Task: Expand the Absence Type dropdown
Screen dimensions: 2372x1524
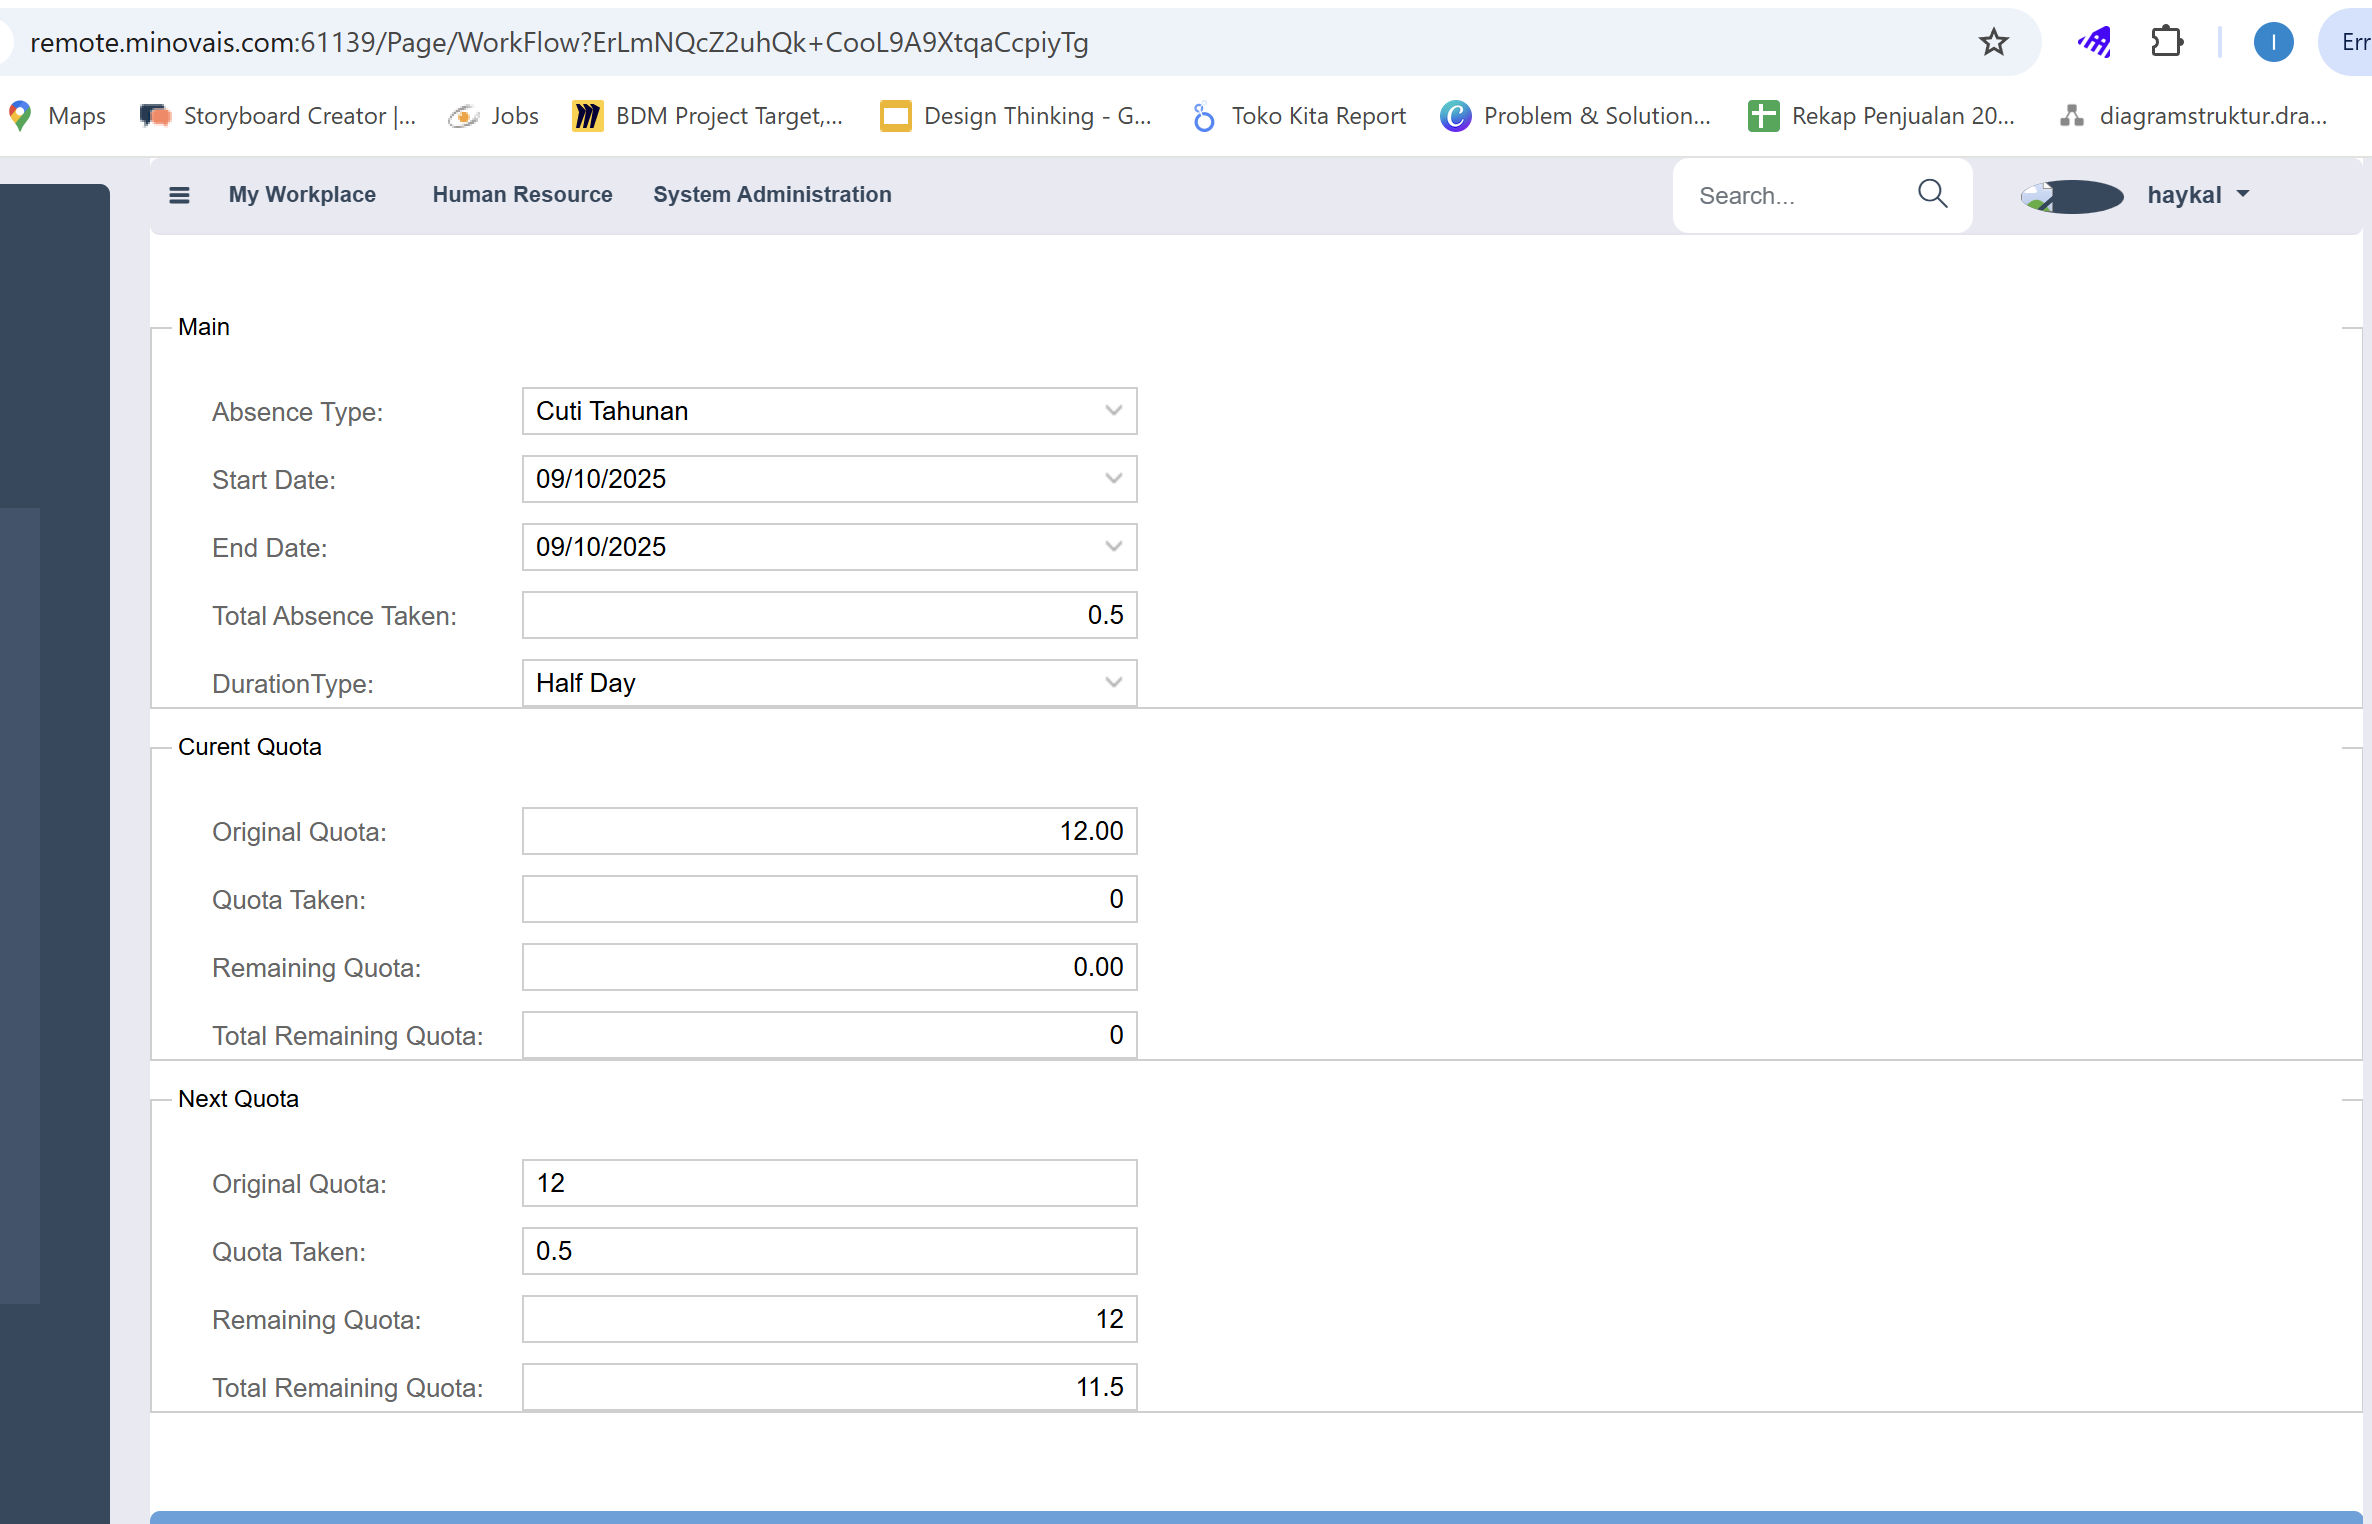Action: point(1113,411)
